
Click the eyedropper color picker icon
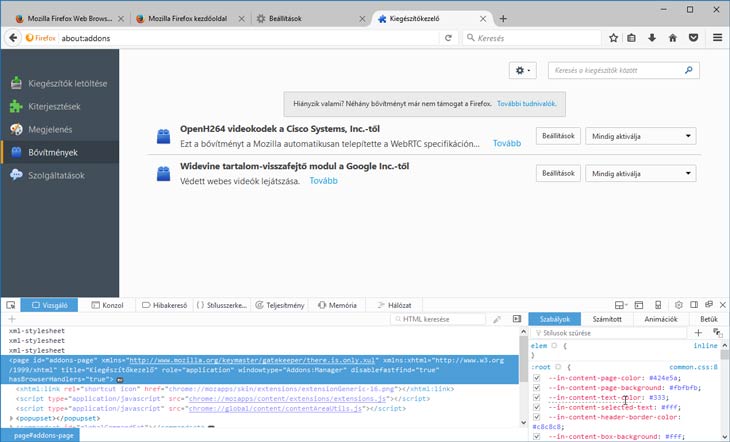(x=497, y=319)
